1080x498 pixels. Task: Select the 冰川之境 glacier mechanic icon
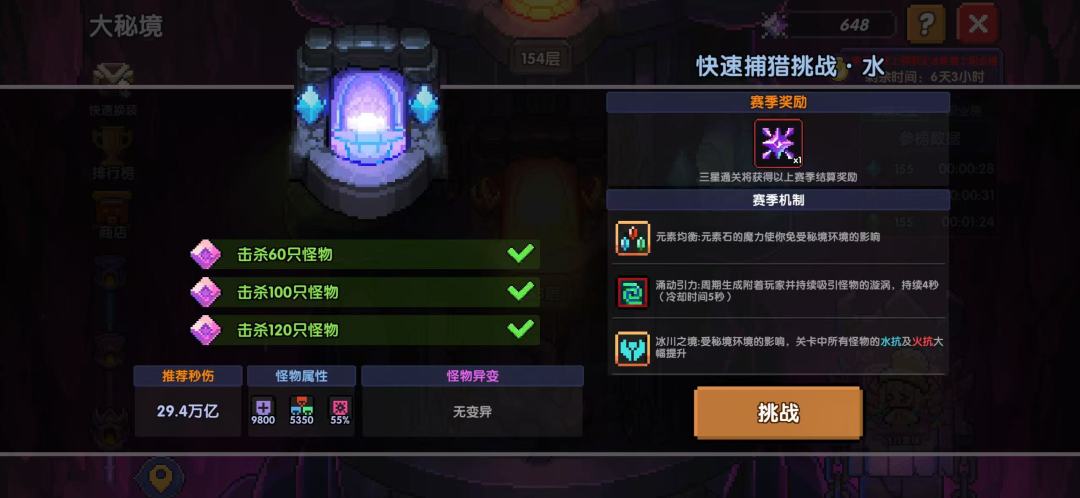click(632, 348)
